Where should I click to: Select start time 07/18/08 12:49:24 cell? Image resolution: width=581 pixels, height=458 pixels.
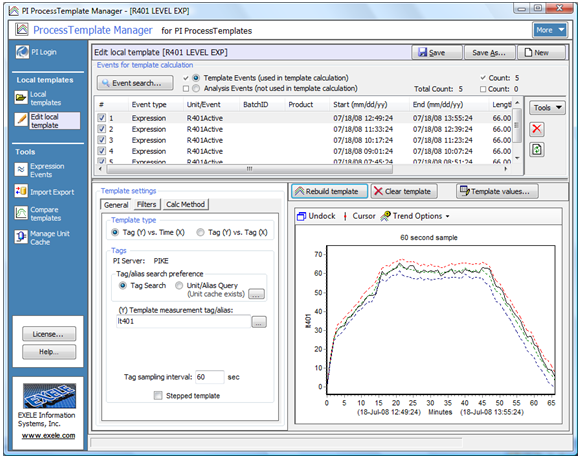pyautogui.click(x=363, y=118)
